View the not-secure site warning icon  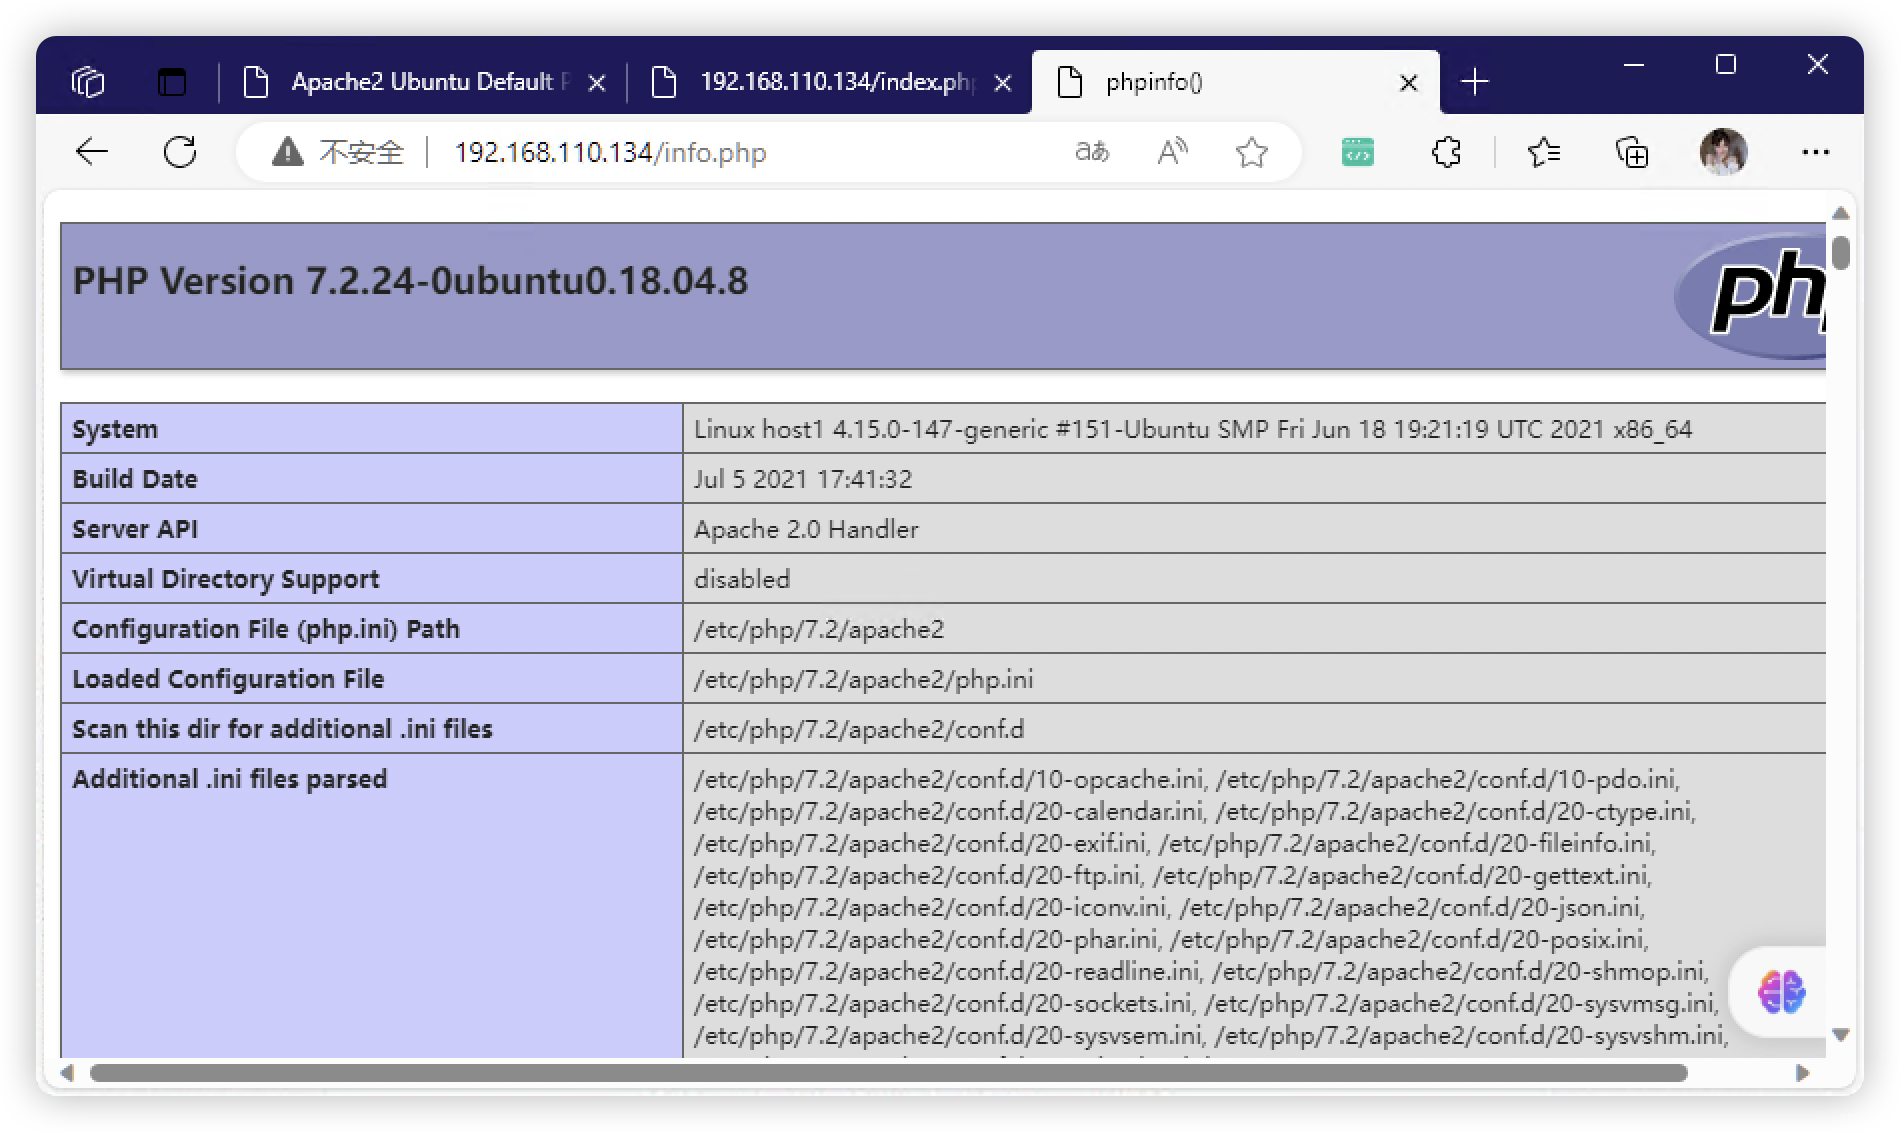[x=288, y=152]
